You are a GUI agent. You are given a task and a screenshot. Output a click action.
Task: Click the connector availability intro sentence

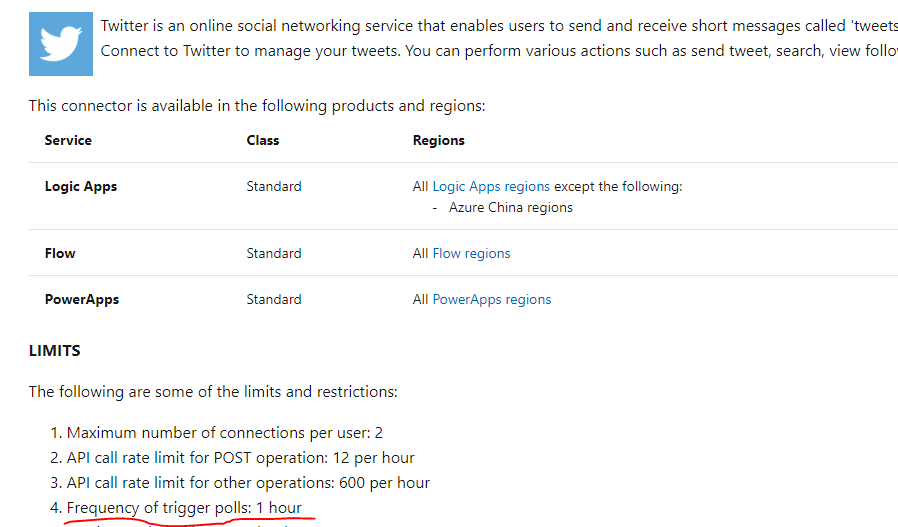tap(257, 106)
